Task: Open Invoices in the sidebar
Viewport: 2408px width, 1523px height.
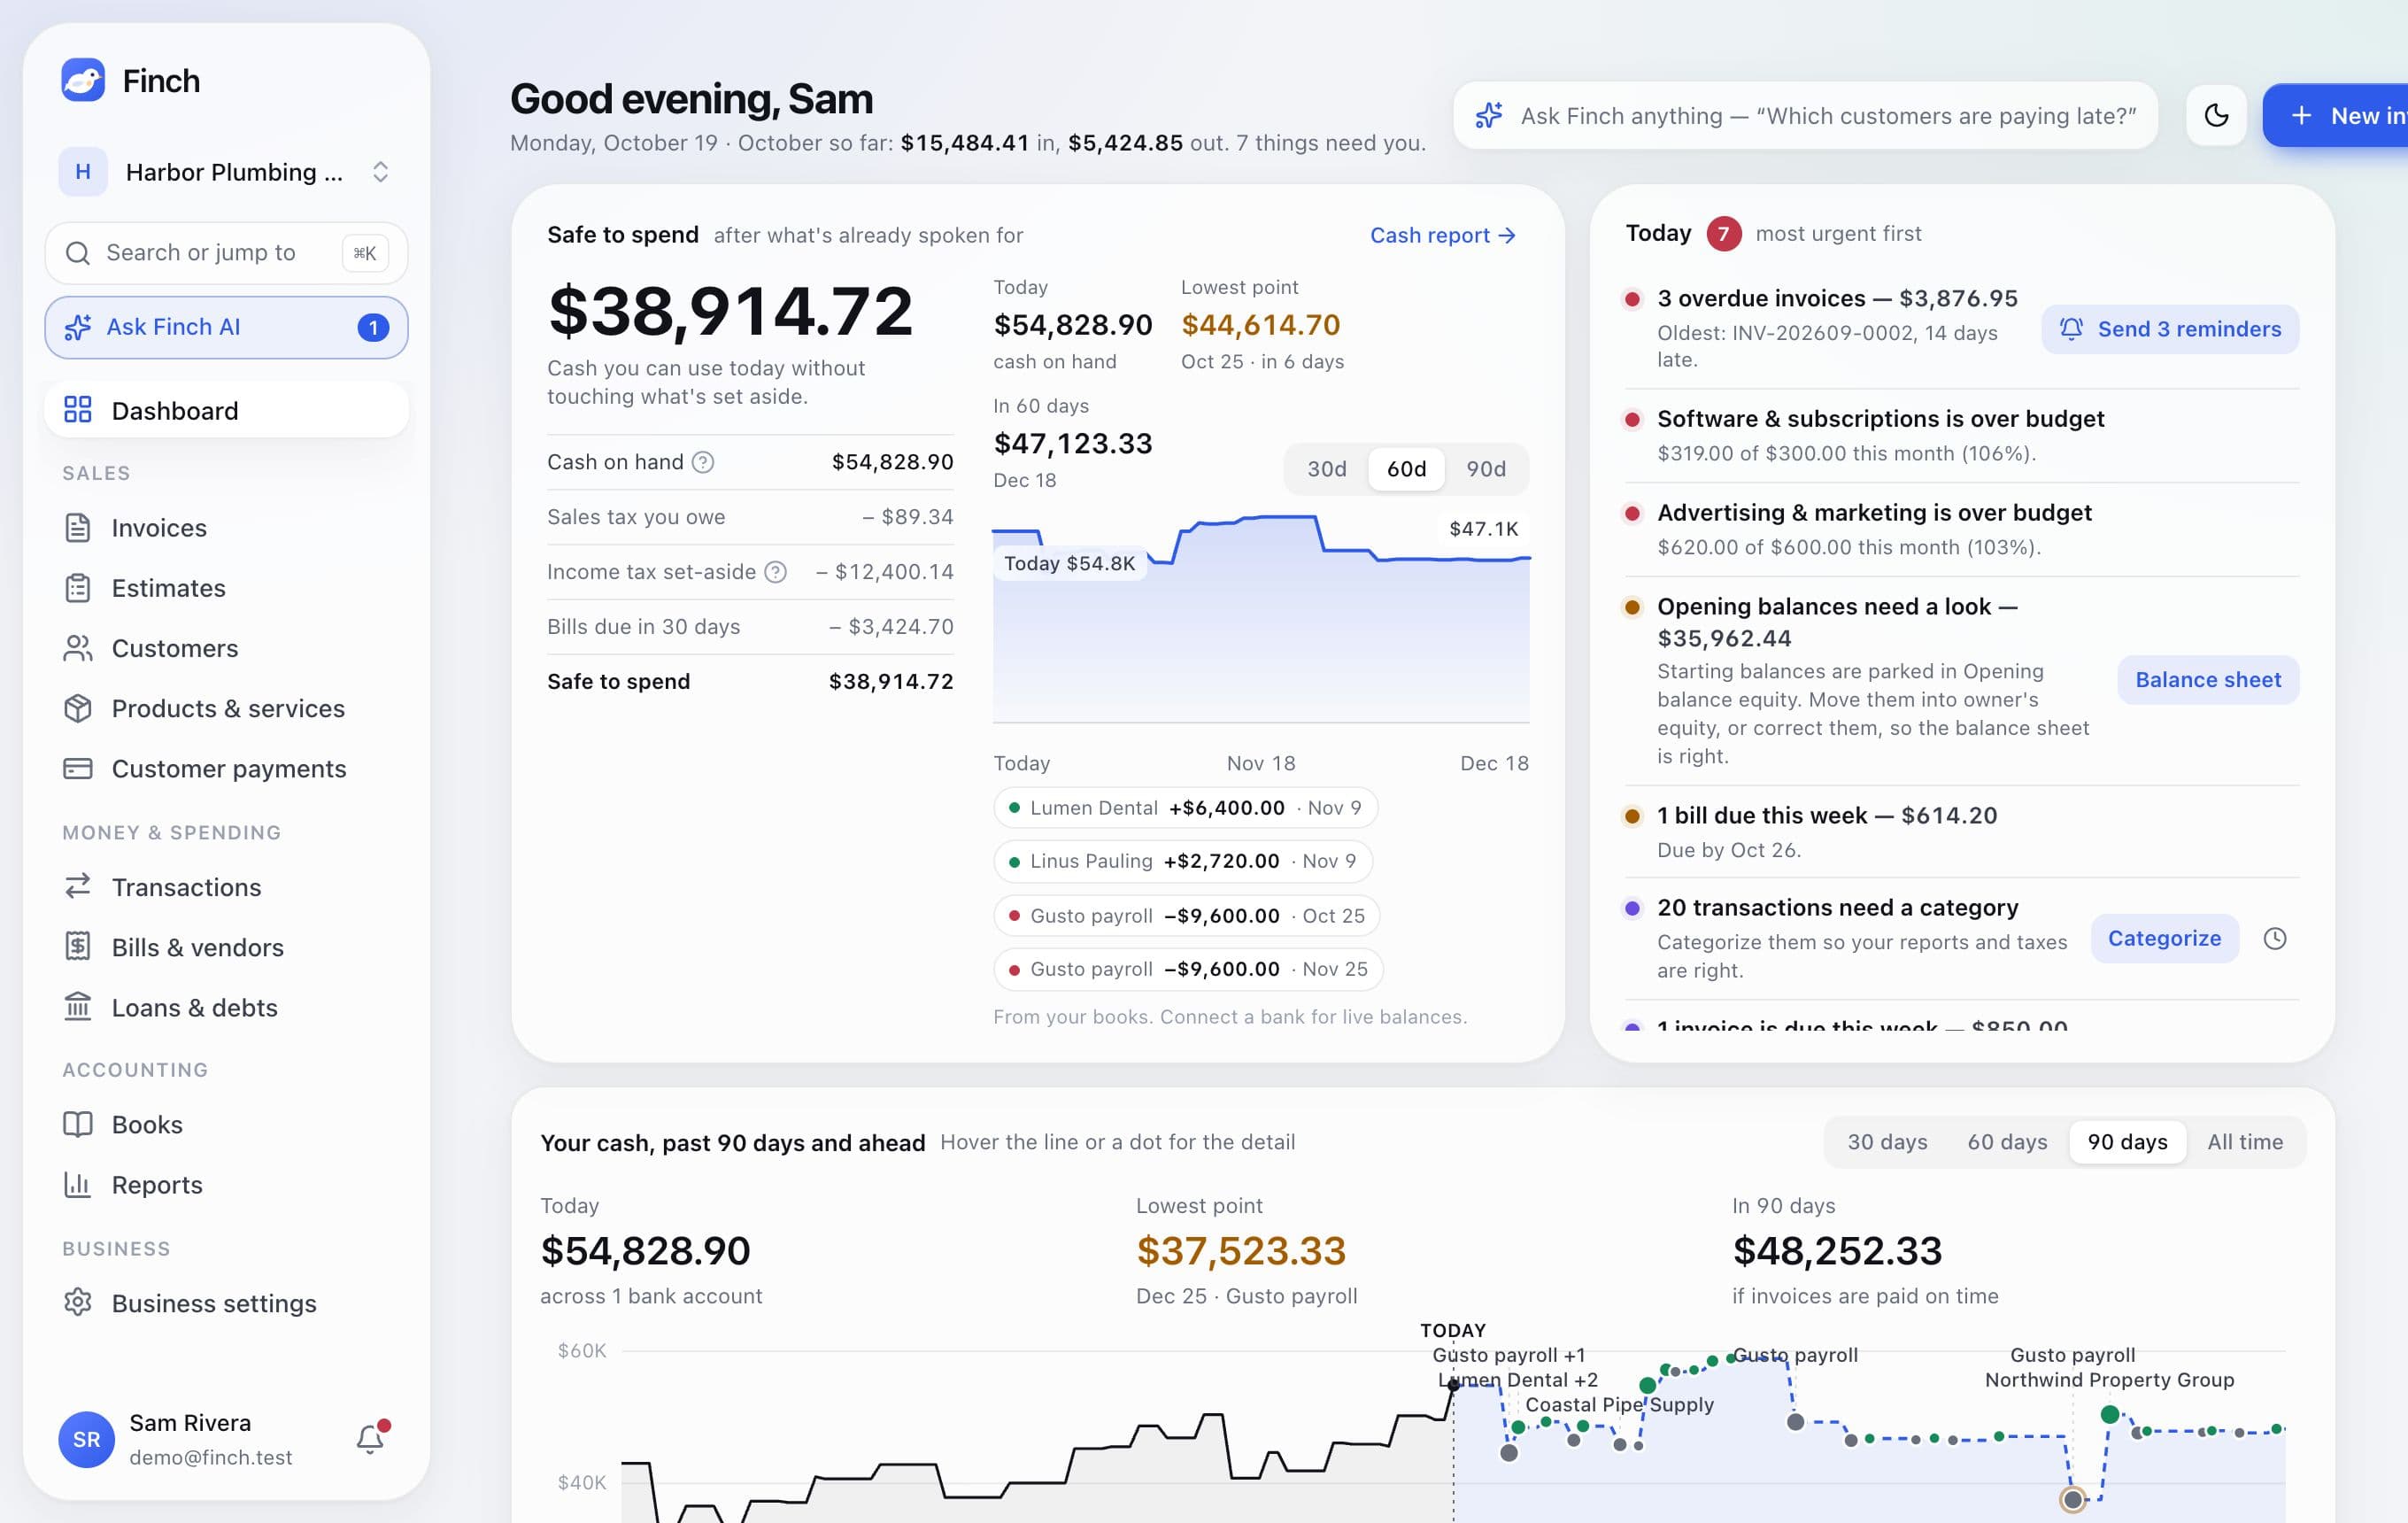Action: (226, 528)
